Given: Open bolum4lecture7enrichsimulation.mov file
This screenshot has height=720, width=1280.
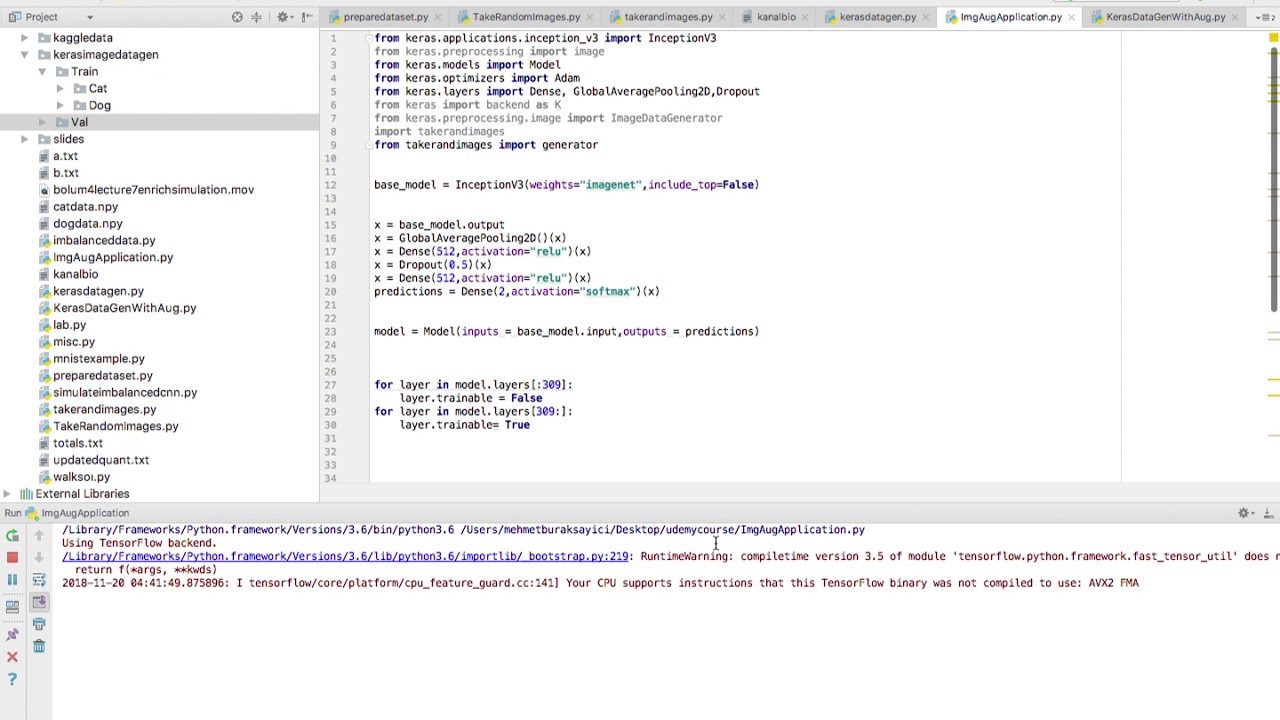Looking at the screenshot, I should 153,190.
